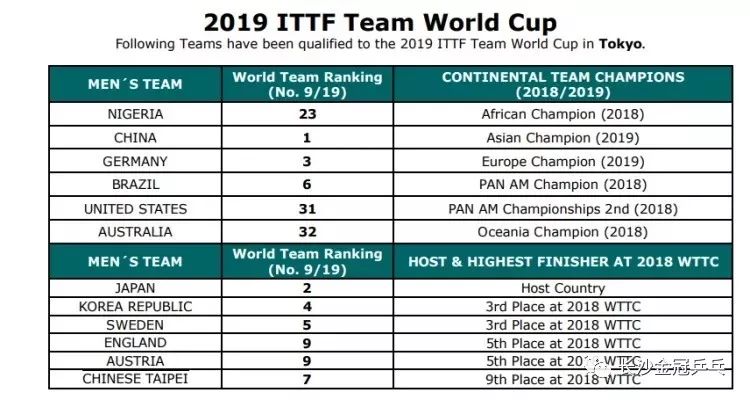Click the underlined CHINESE TAIPEI entry

coord(135,378)
